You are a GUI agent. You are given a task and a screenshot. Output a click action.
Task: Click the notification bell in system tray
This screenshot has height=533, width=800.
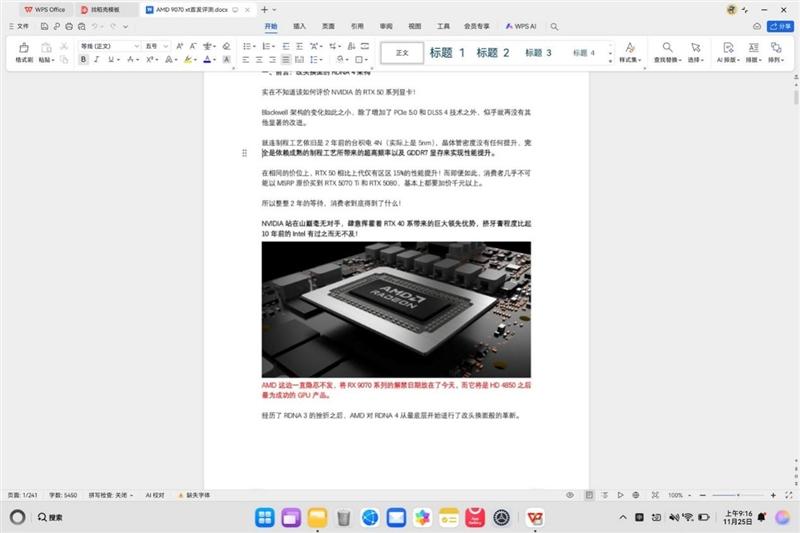(762, 517)
